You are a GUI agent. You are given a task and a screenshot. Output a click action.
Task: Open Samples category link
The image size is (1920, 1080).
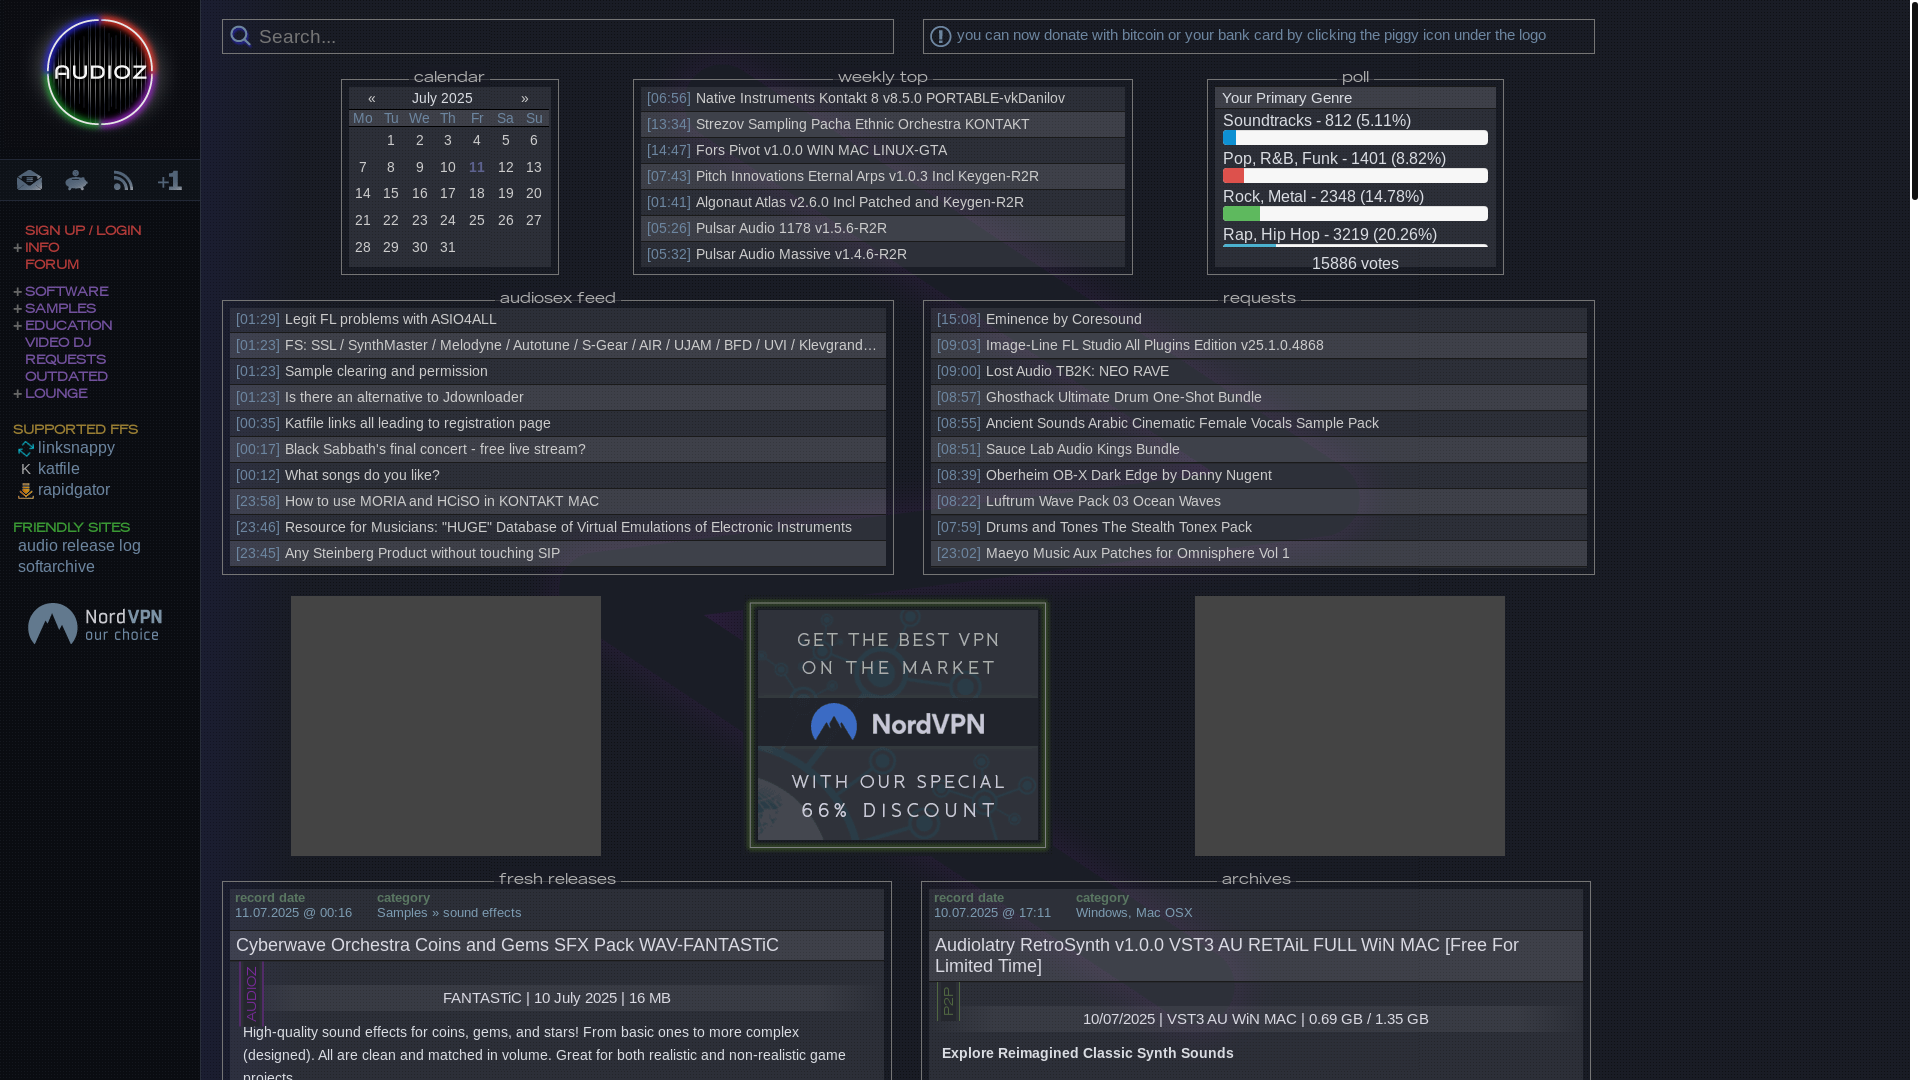coord(402,913)
